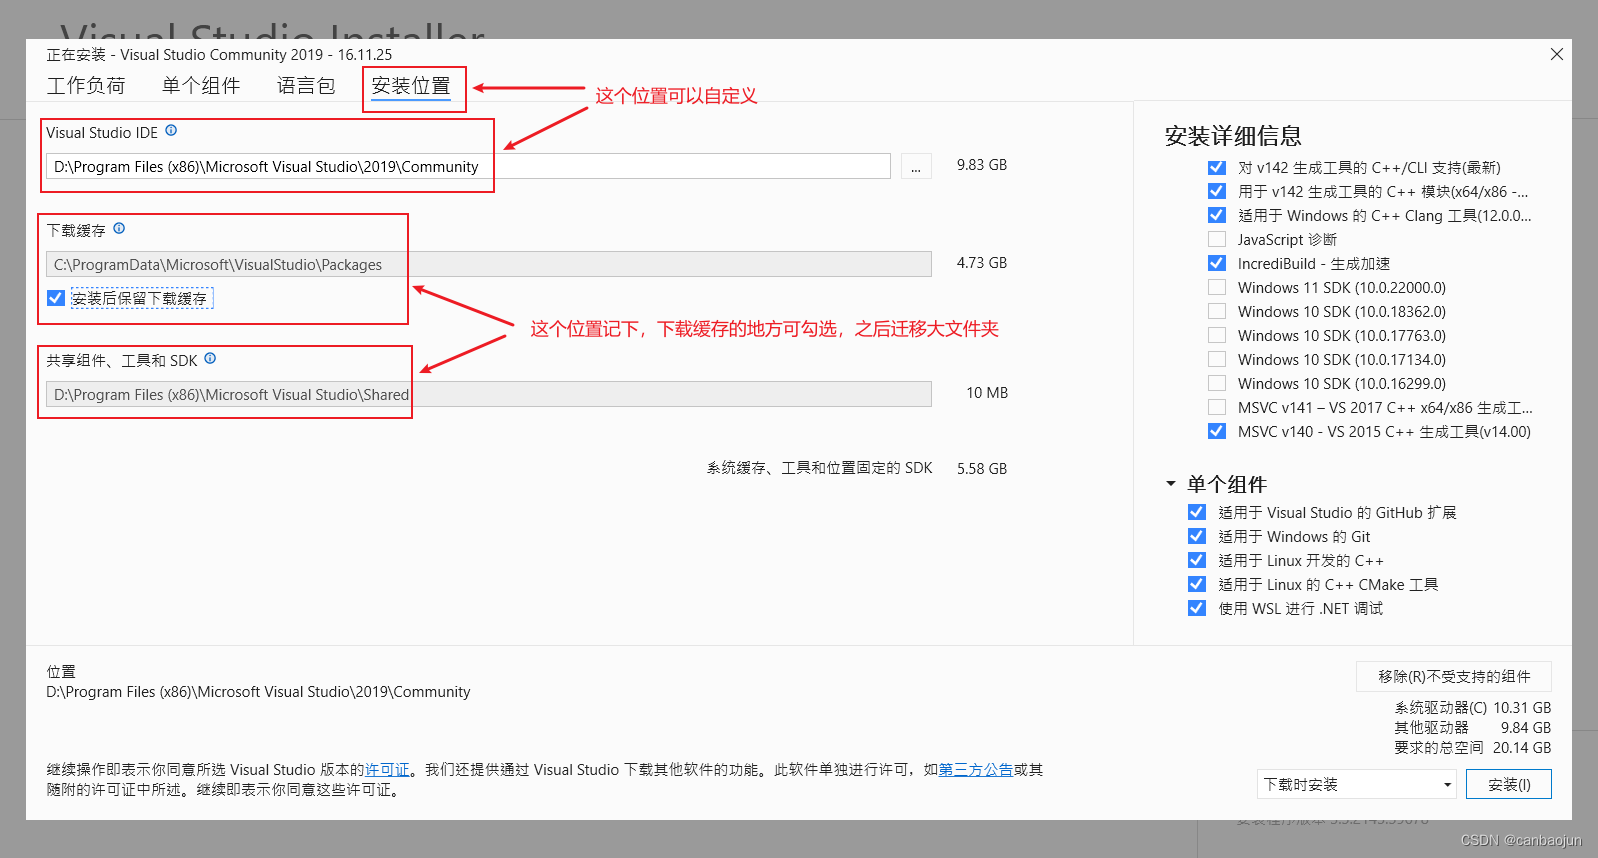Enable JavaScript 诊断 checkbox
This screenshot has height=858, width=1598.
click(x=1217, y=239)
